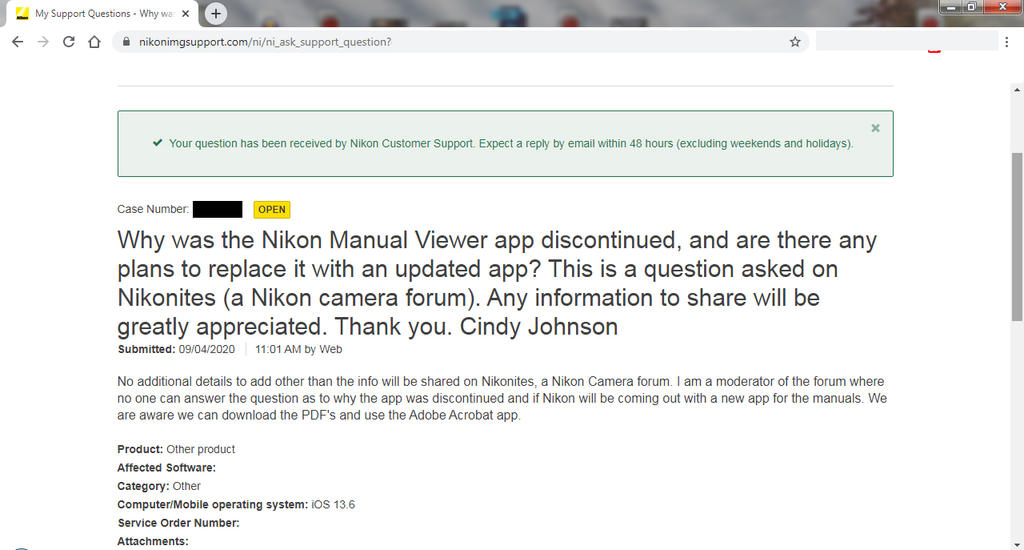Open the Chrome three-dot menu

pyautogui.click(x=1007, y=42)
